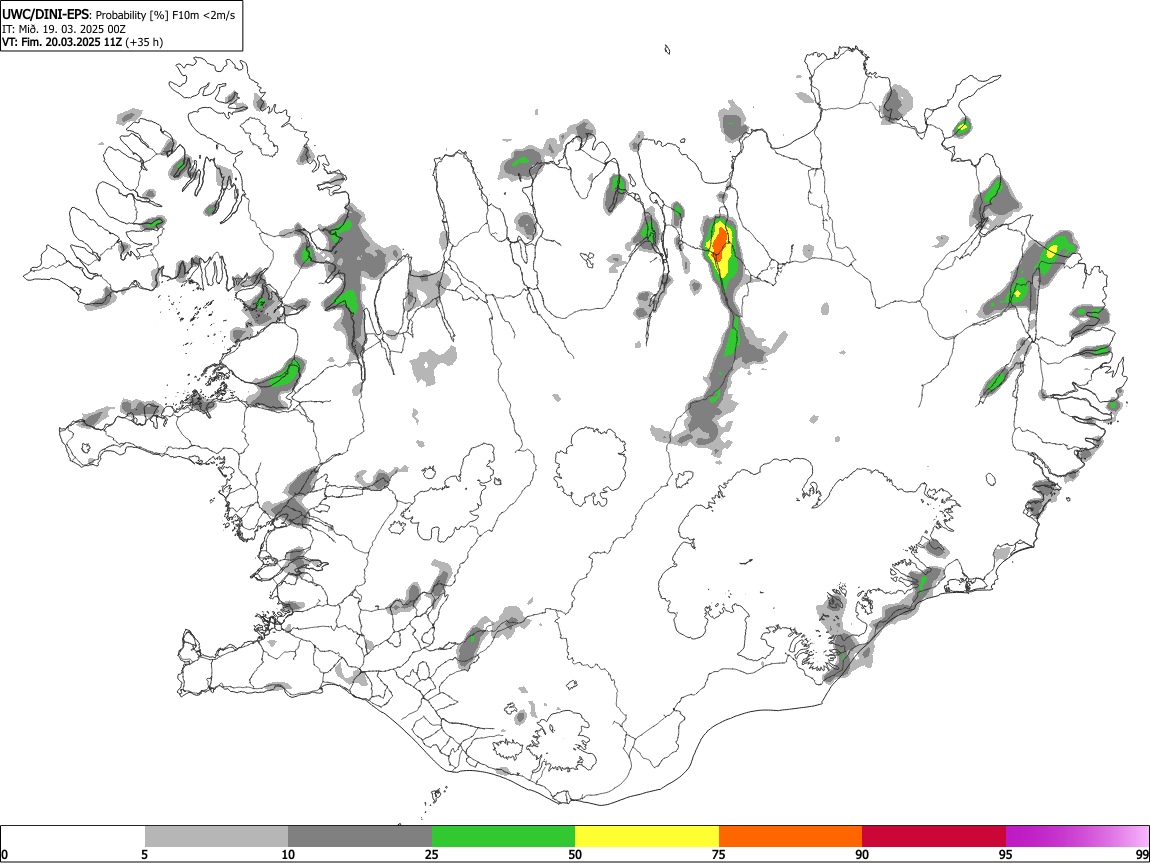The height and width of the screenshot is (863, 1150).
Task: Click the legend tick label '75'
Action: (x=719, y=854)
